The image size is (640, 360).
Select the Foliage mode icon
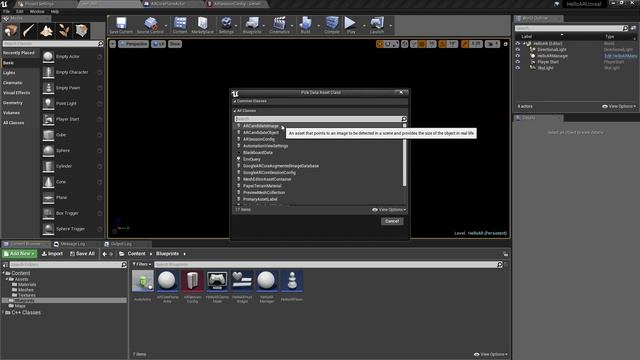(x=64, y=31)
